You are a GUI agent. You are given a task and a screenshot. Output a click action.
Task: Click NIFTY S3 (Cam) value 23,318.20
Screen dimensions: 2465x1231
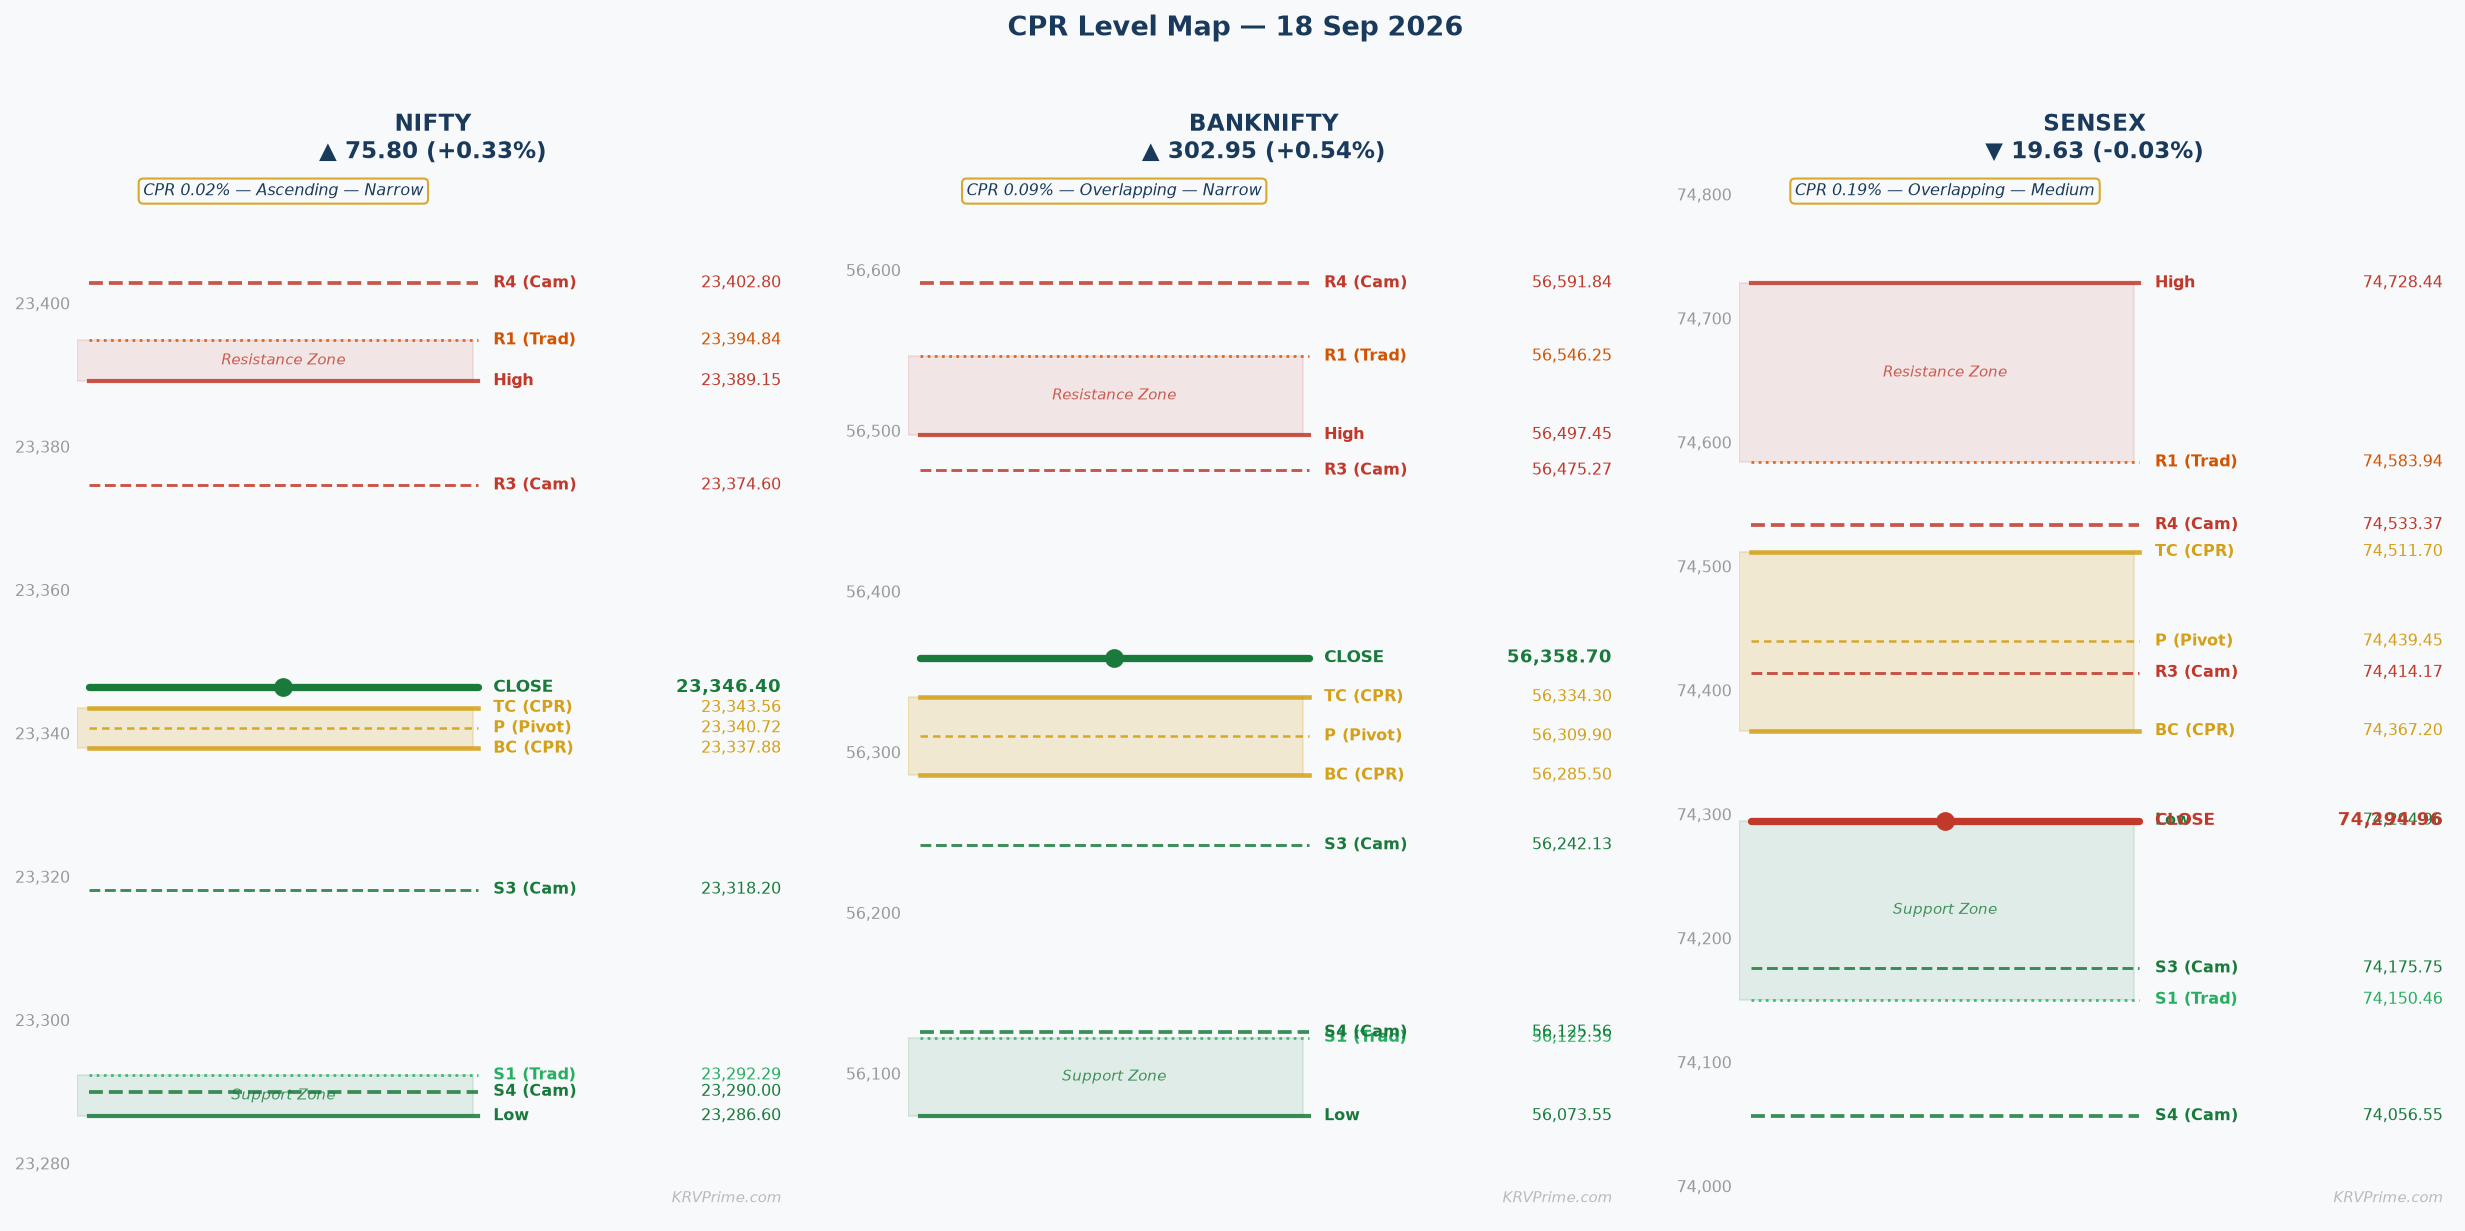point(741,889)
